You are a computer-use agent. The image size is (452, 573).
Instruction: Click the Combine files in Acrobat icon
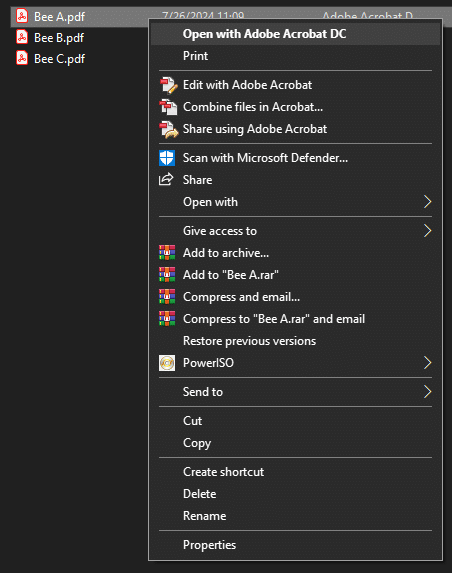pos(168,107)
